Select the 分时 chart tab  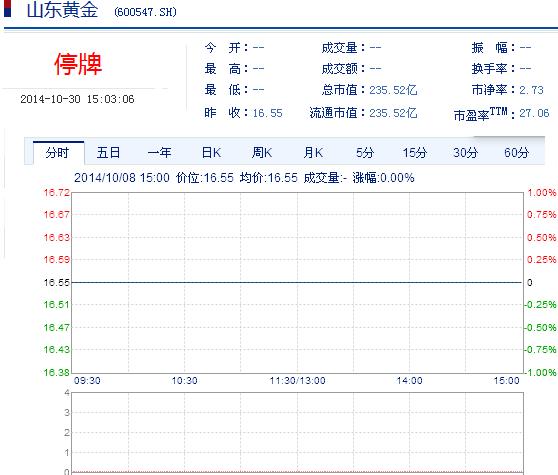[x=58, y=153]
